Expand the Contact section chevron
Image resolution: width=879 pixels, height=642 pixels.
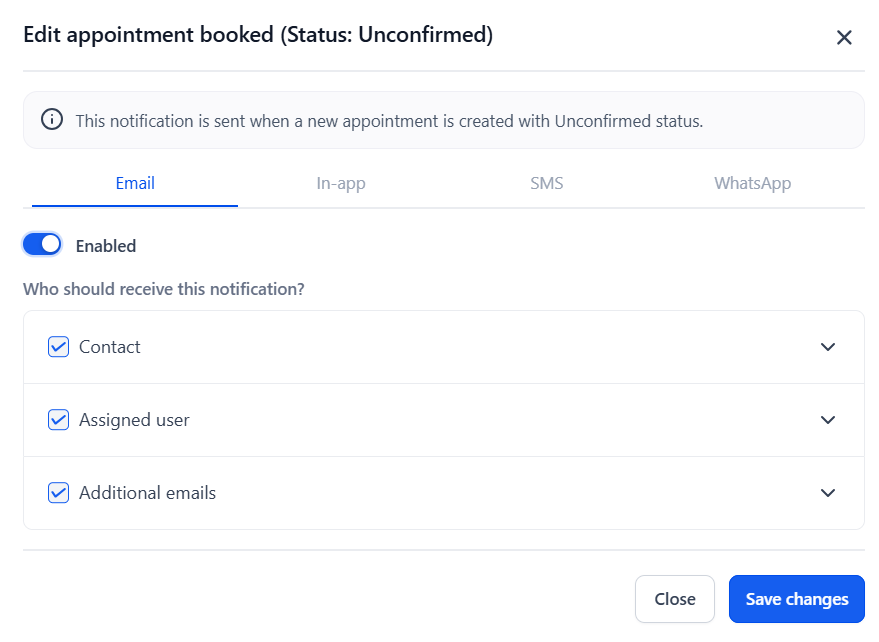(827, 347)
